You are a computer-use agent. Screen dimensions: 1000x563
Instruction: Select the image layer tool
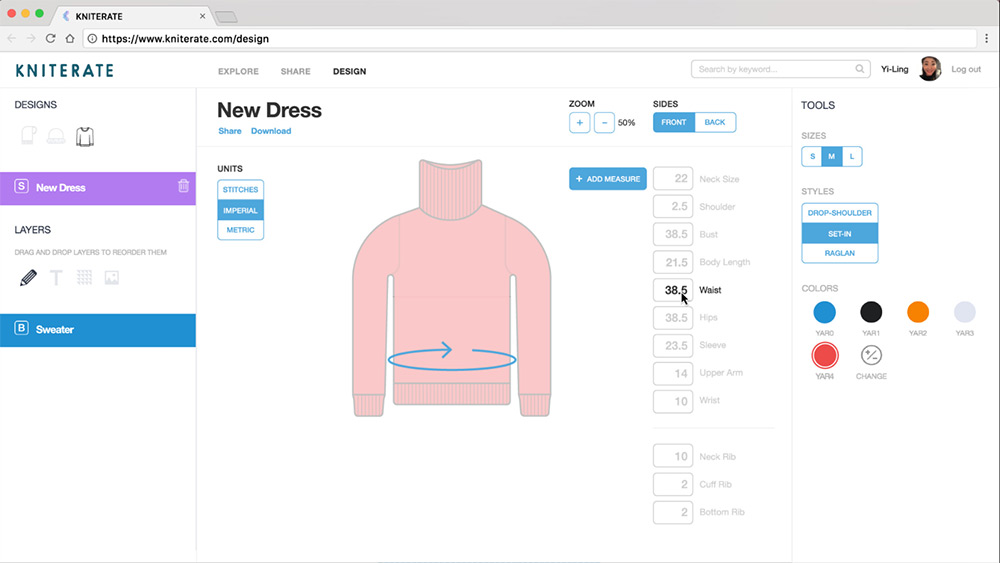(112, 277)
